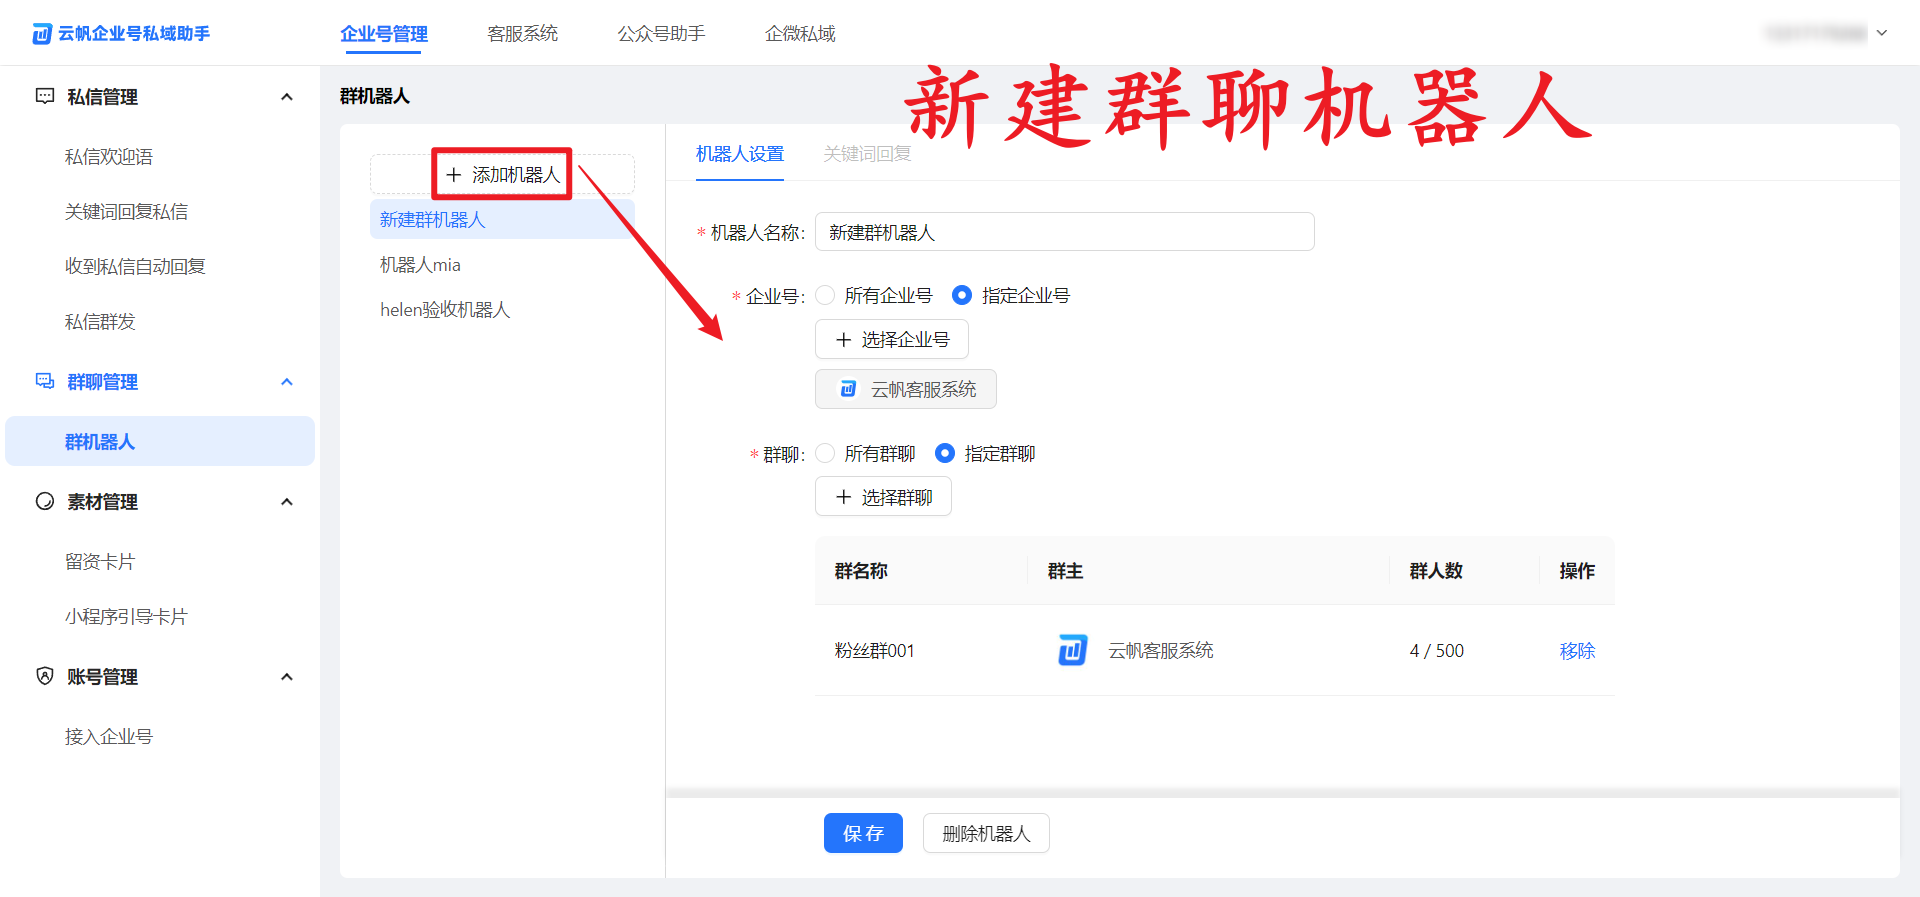Screen dimensions: 1920x897
Task: Click the plus icon of 选择企业号
Action: click(x=843, y=340)
